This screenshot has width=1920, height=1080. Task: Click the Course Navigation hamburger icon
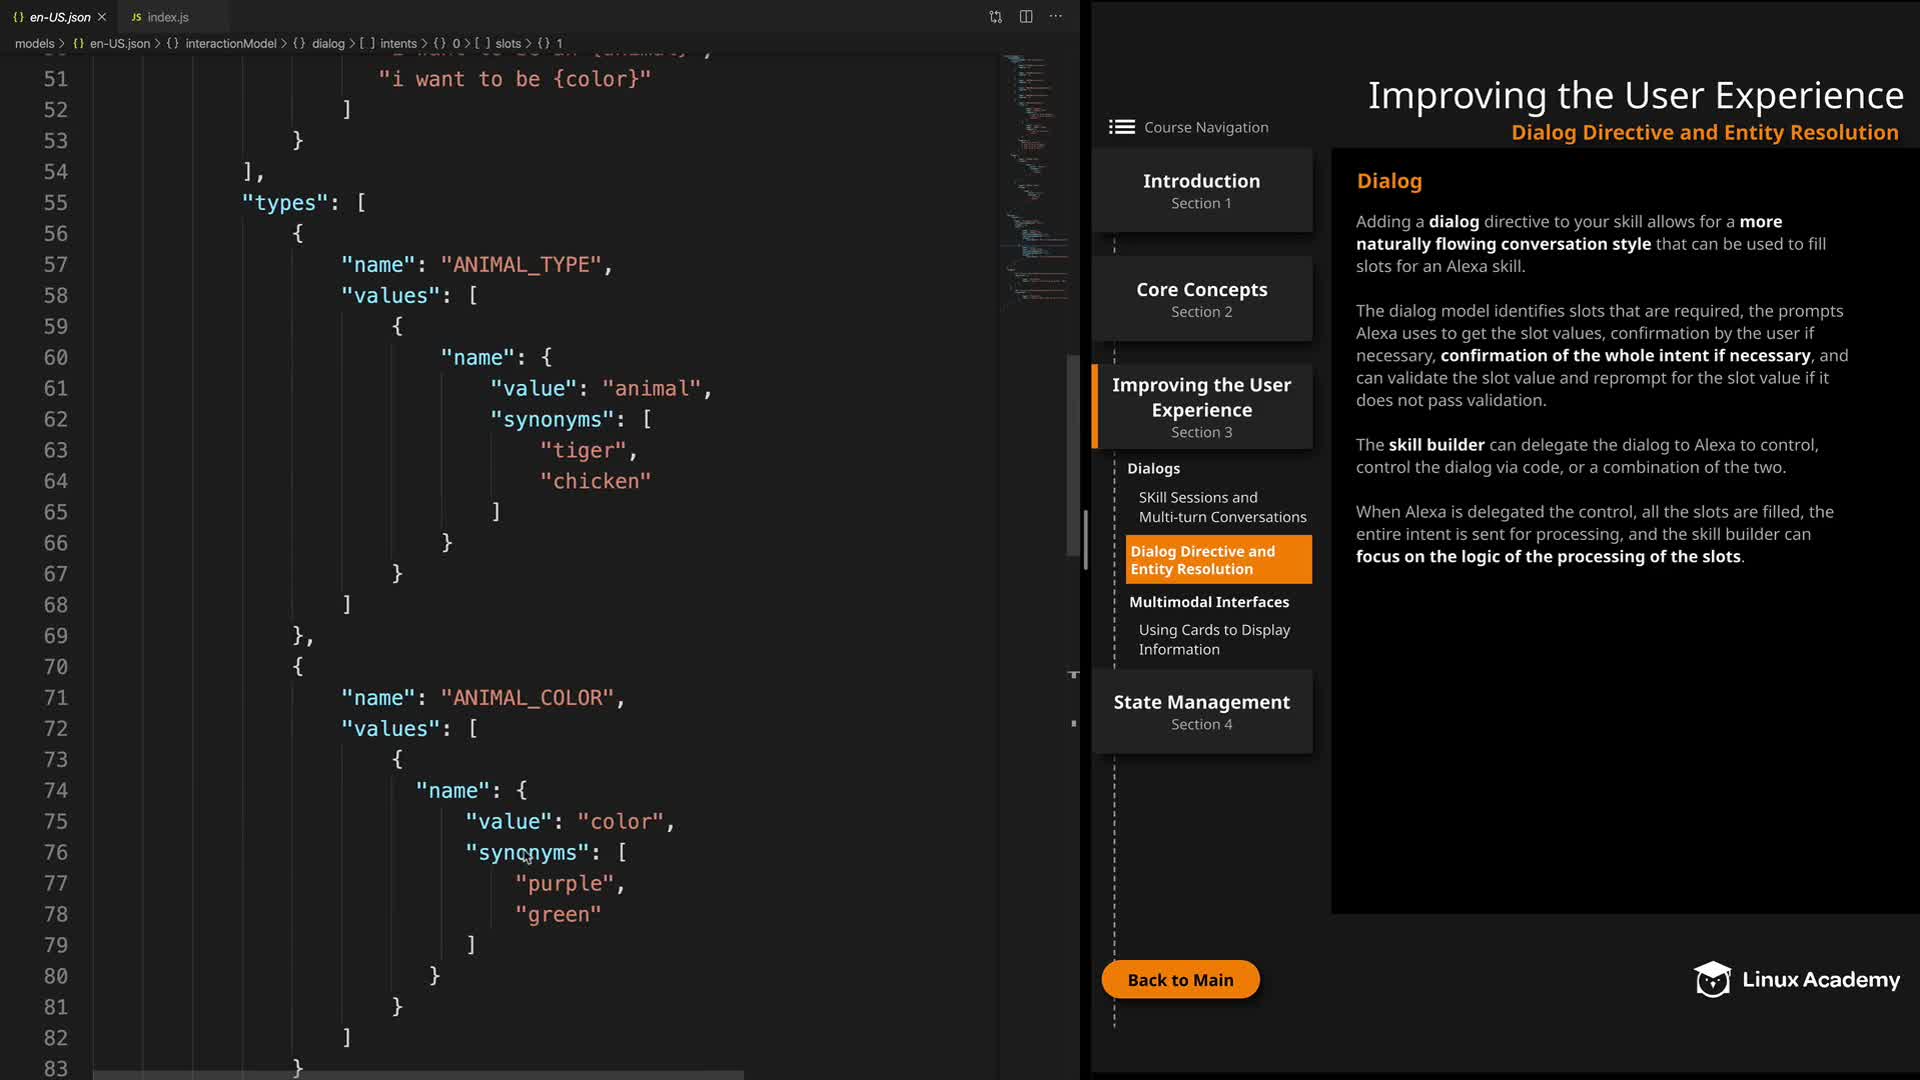(1121, 127)
